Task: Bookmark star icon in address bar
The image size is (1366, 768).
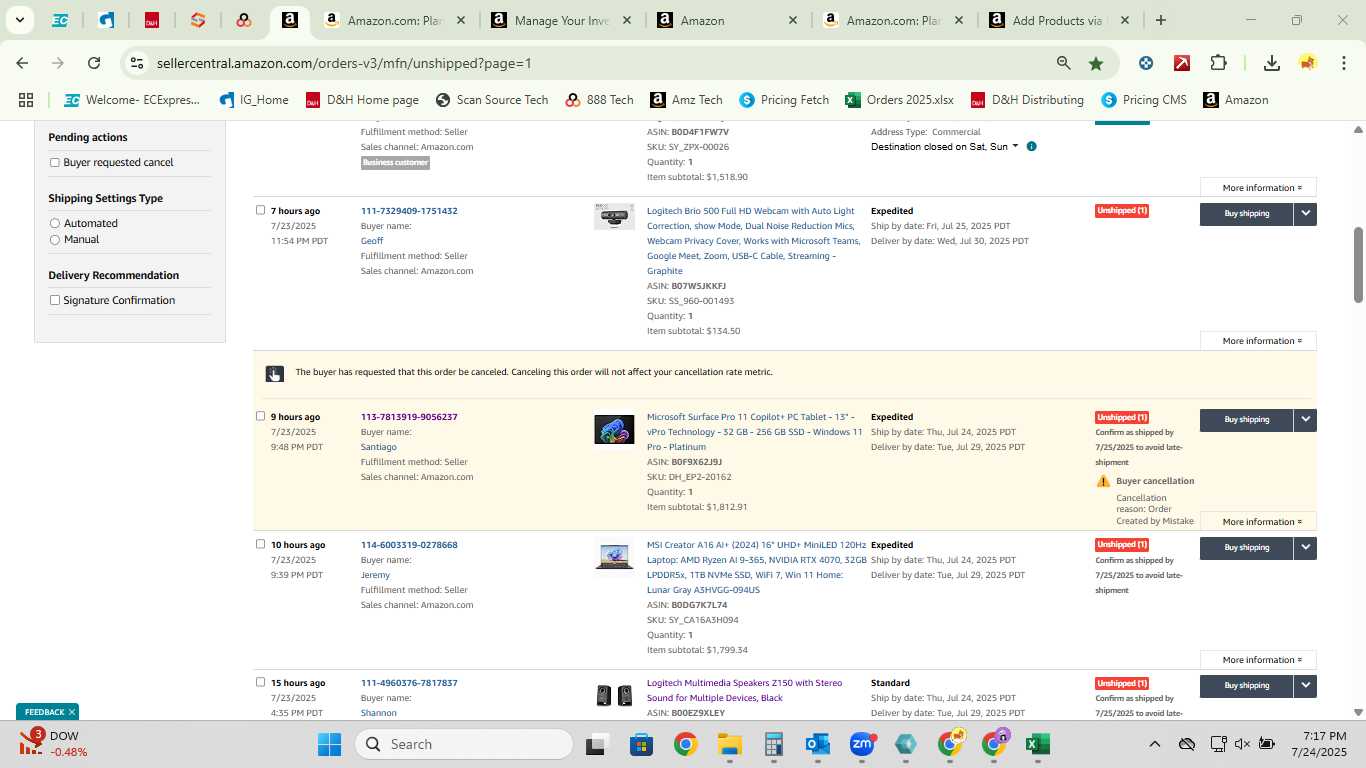Action: [x=1096, y=63]
